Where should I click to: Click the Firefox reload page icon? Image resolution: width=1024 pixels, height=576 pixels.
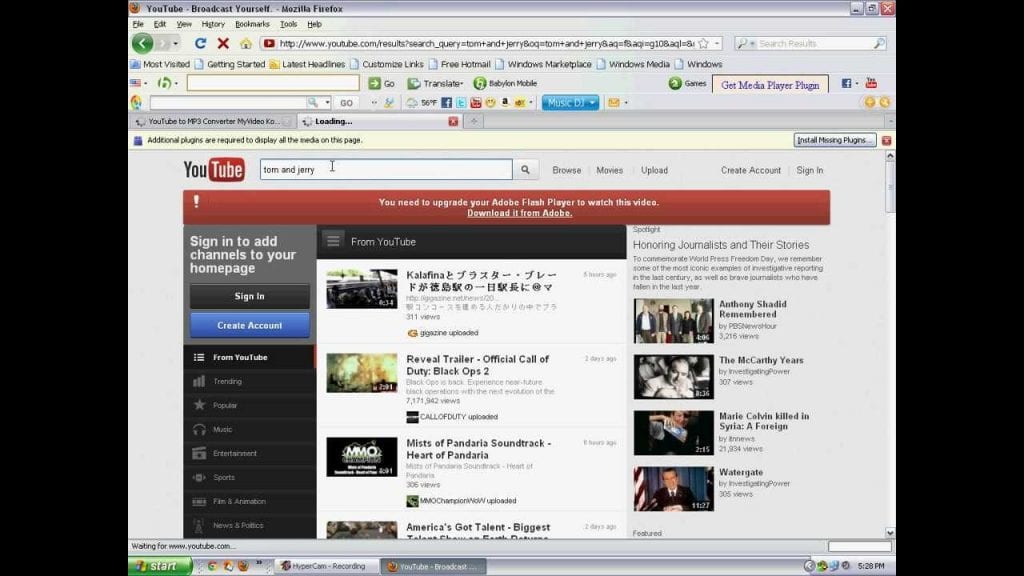point(200,44)
